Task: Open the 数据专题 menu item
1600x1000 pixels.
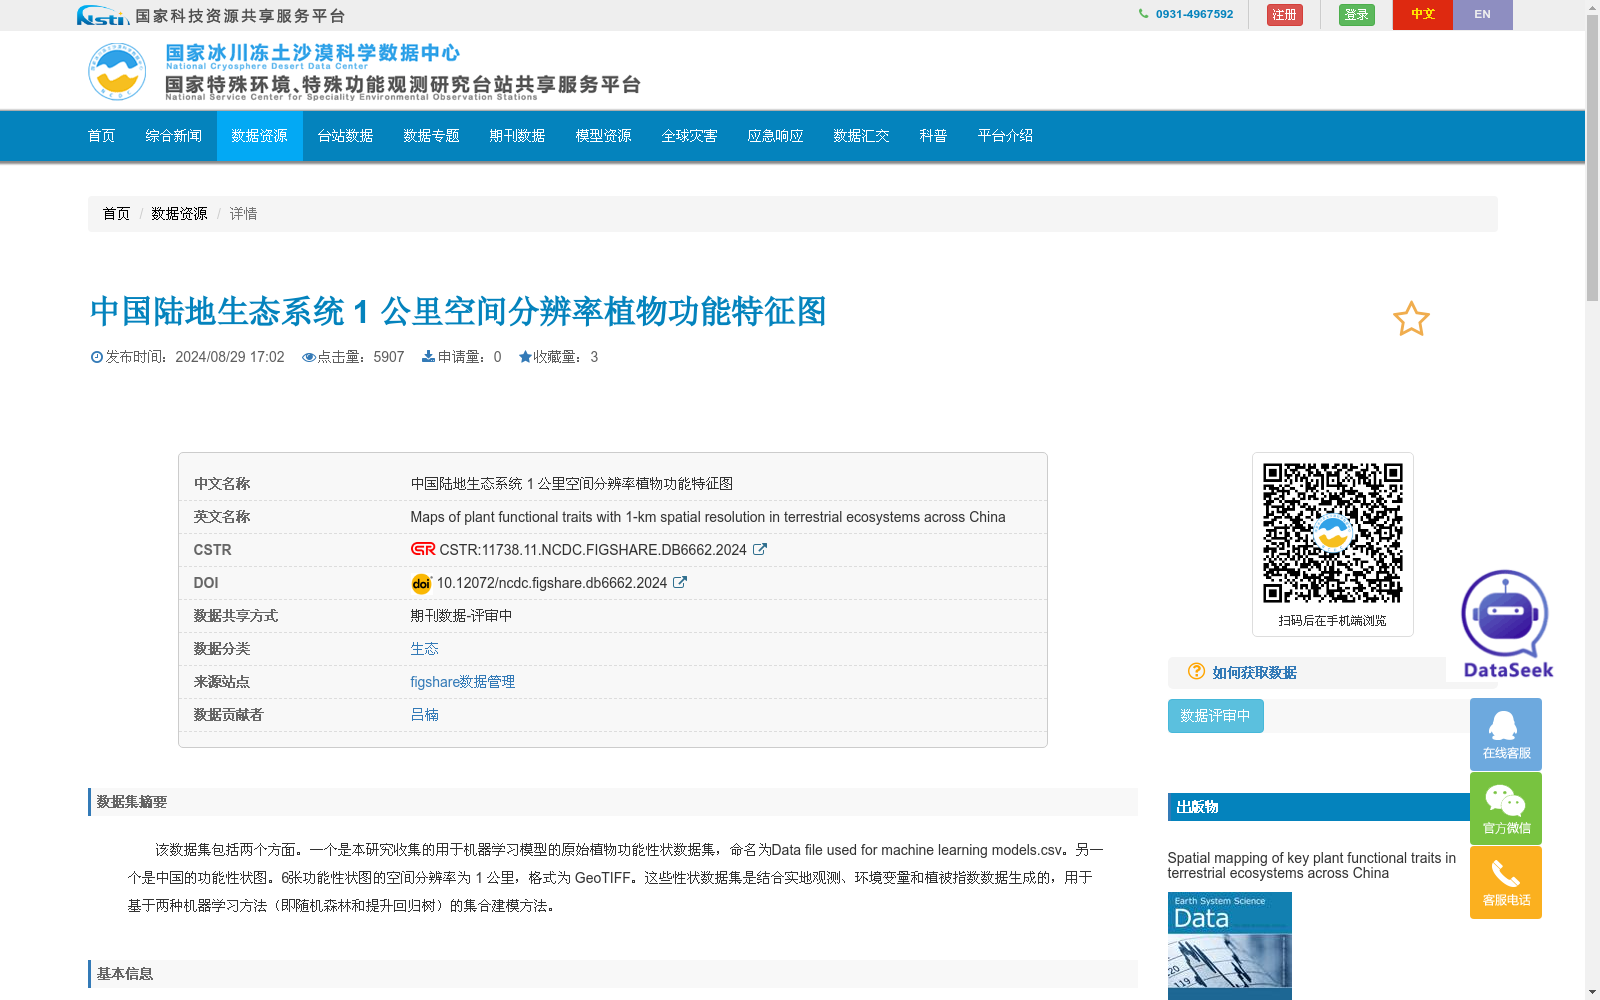Action: tap(432, 136)
